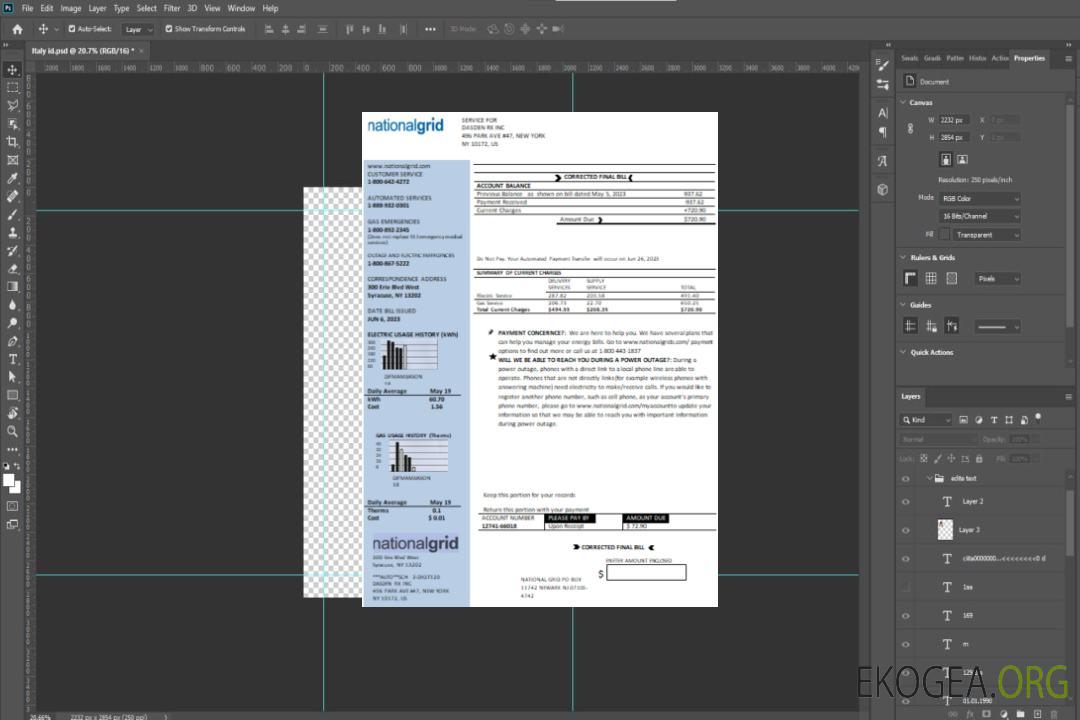Select the Eyedropper tool
Image resolution: width=1080 pixels, height=720 pixels.
point(12,178)
